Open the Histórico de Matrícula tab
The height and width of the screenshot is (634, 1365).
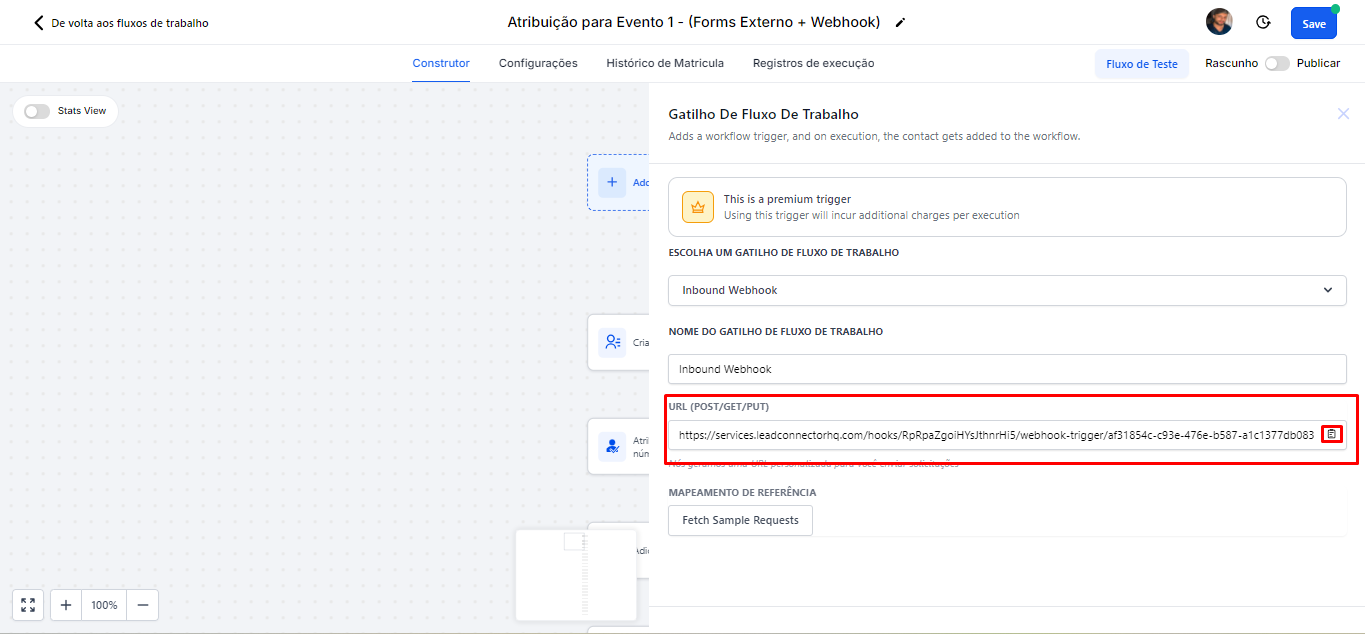tap(665, 63)
